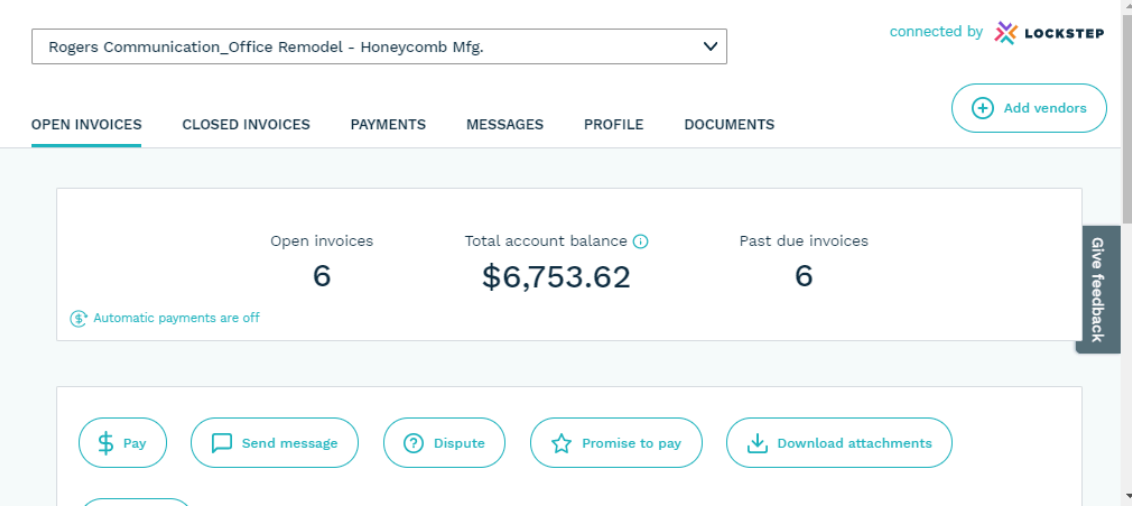Screen dimensions: 1132x508
Task: Click the plus icon on Add vendors
Action: pos(983,108)
